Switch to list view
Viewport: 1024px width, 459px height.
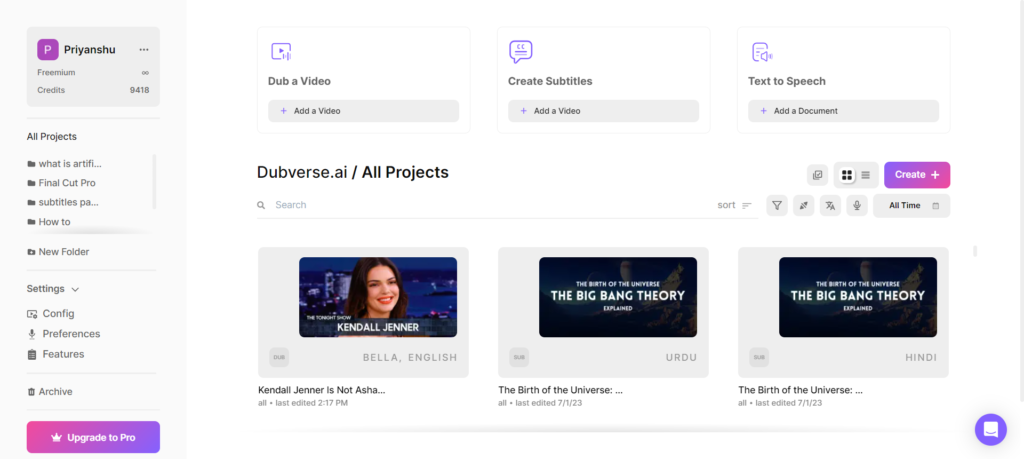865,175
